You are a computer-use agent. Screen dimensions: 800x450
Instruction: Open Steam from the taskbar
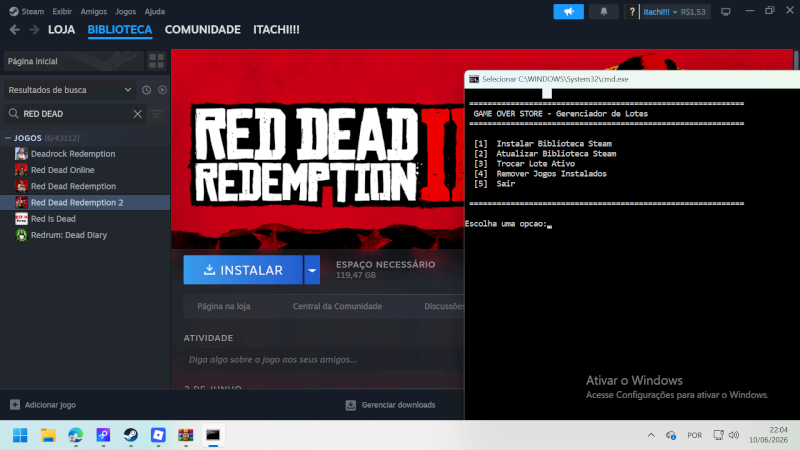(131, 435)
